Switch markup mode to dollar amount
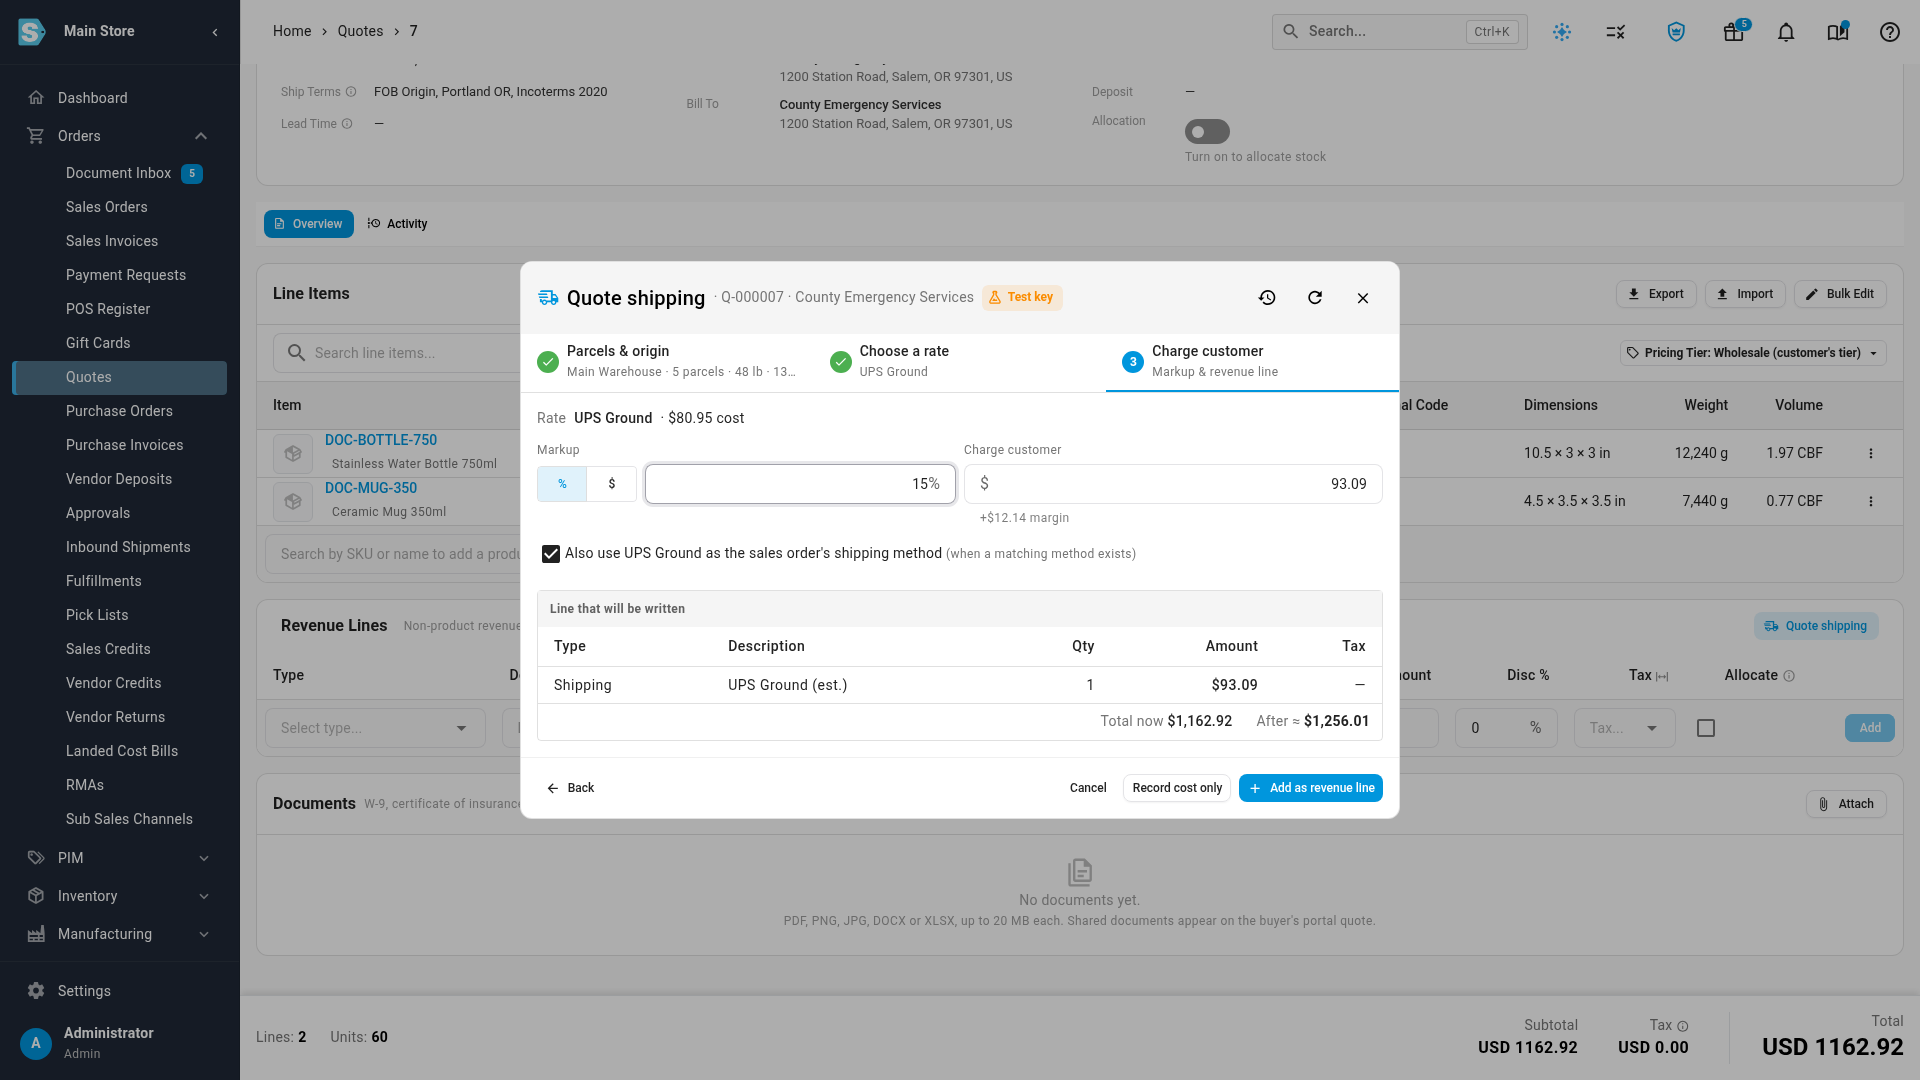 (x=612, y=484)
